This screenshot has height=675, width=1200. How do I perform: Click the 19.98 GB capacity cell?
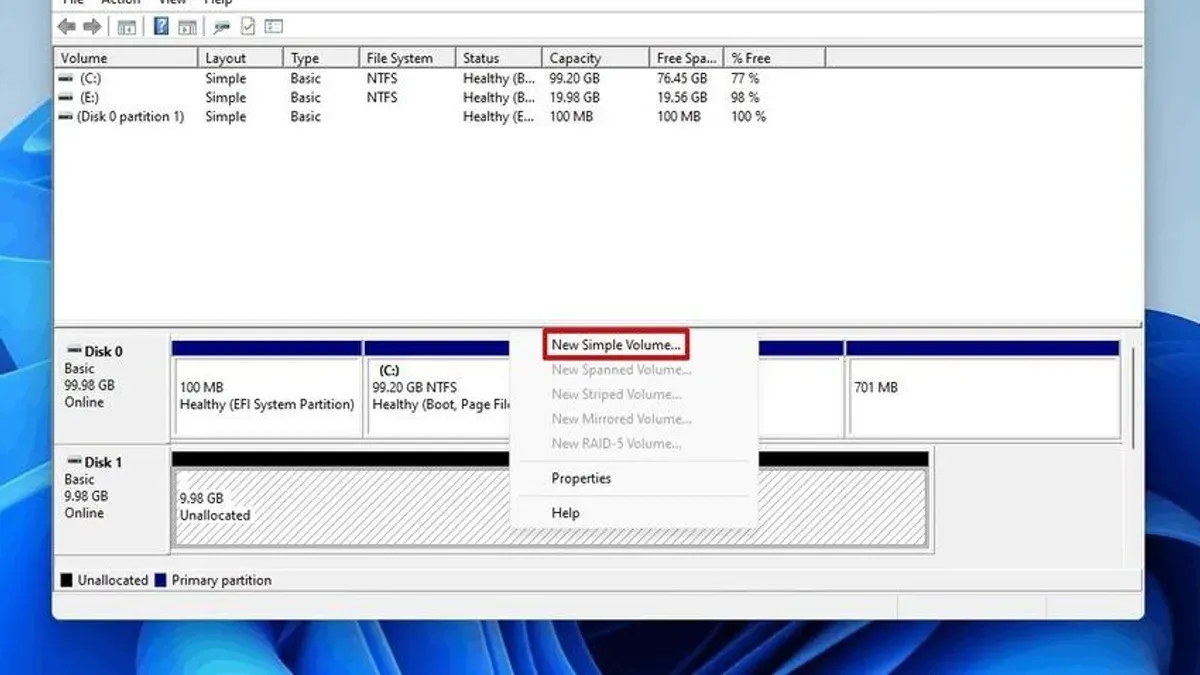(x=575, y=97)
